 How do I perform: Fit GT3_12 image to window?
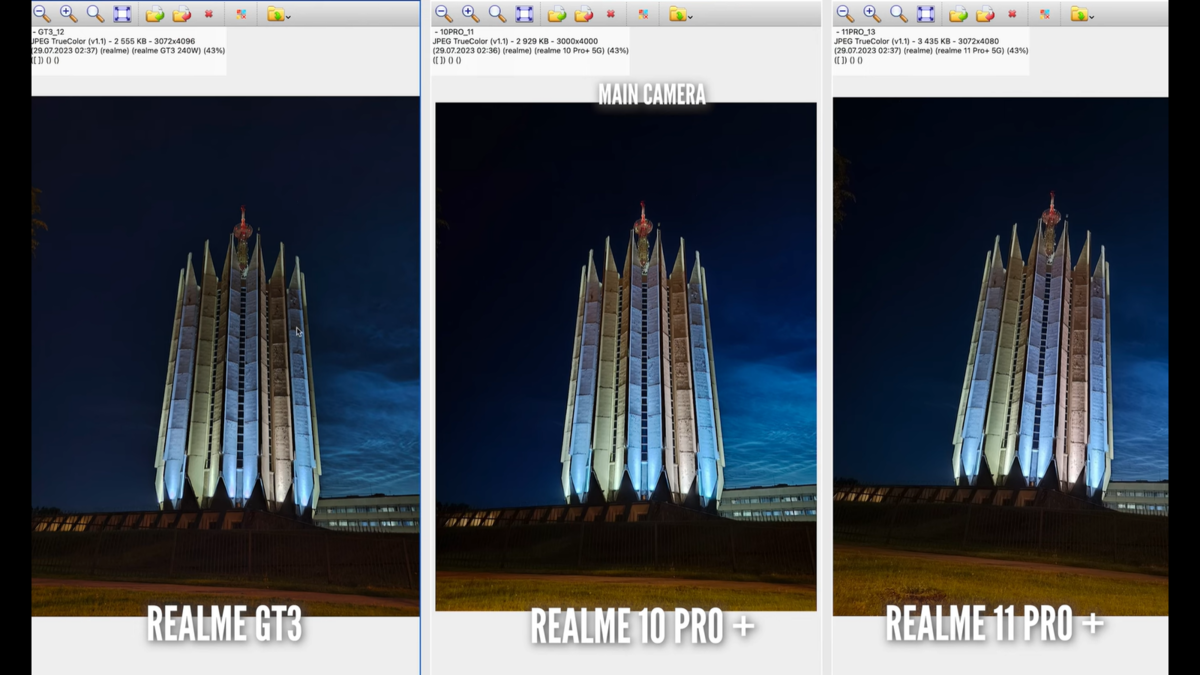122,14
